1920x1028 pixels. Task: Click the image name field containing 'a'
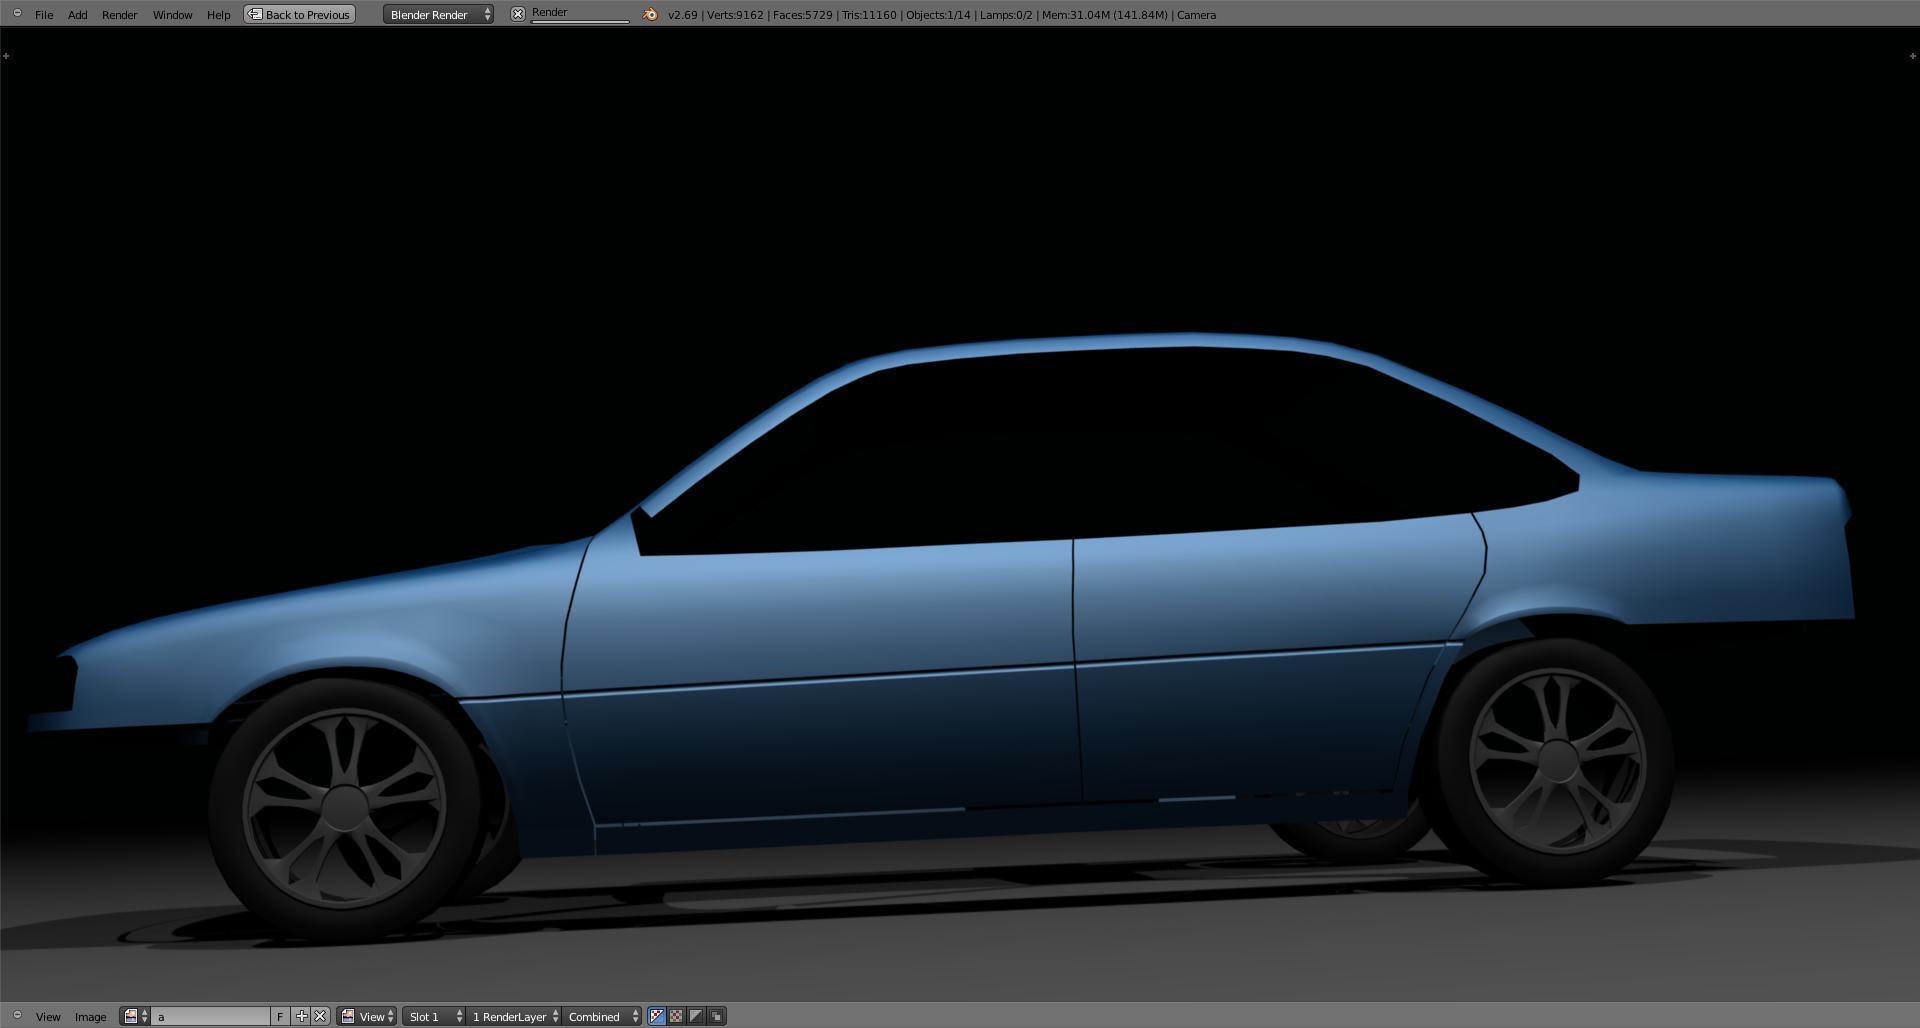click(x=210, y=1016)
